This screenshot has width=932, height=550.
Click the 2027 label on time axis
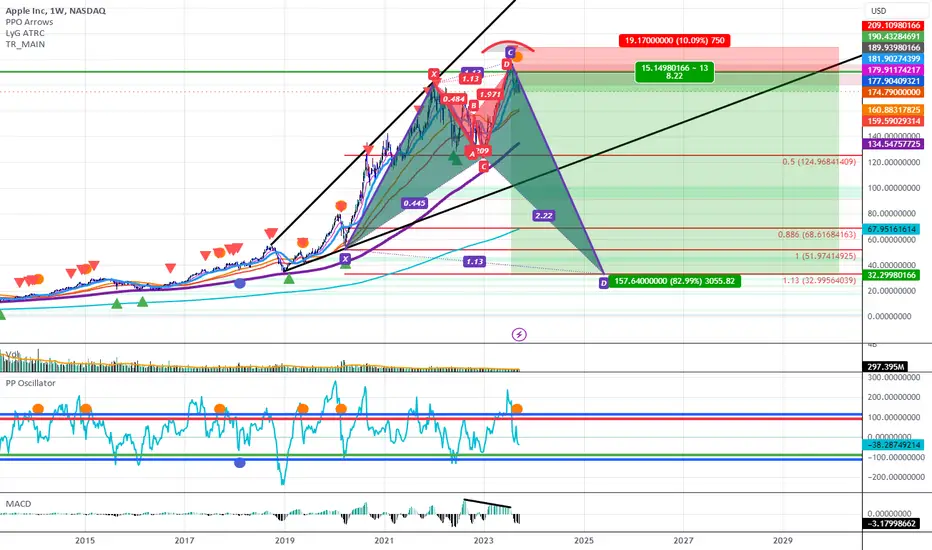(x=684, y=540)
